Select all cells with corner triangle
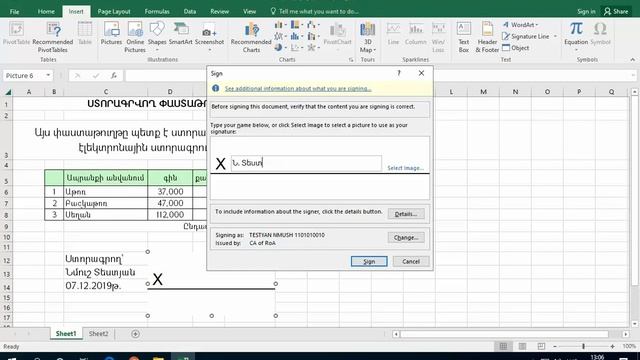This screenshot has width=640, height=360. click(x=7, y=92)
